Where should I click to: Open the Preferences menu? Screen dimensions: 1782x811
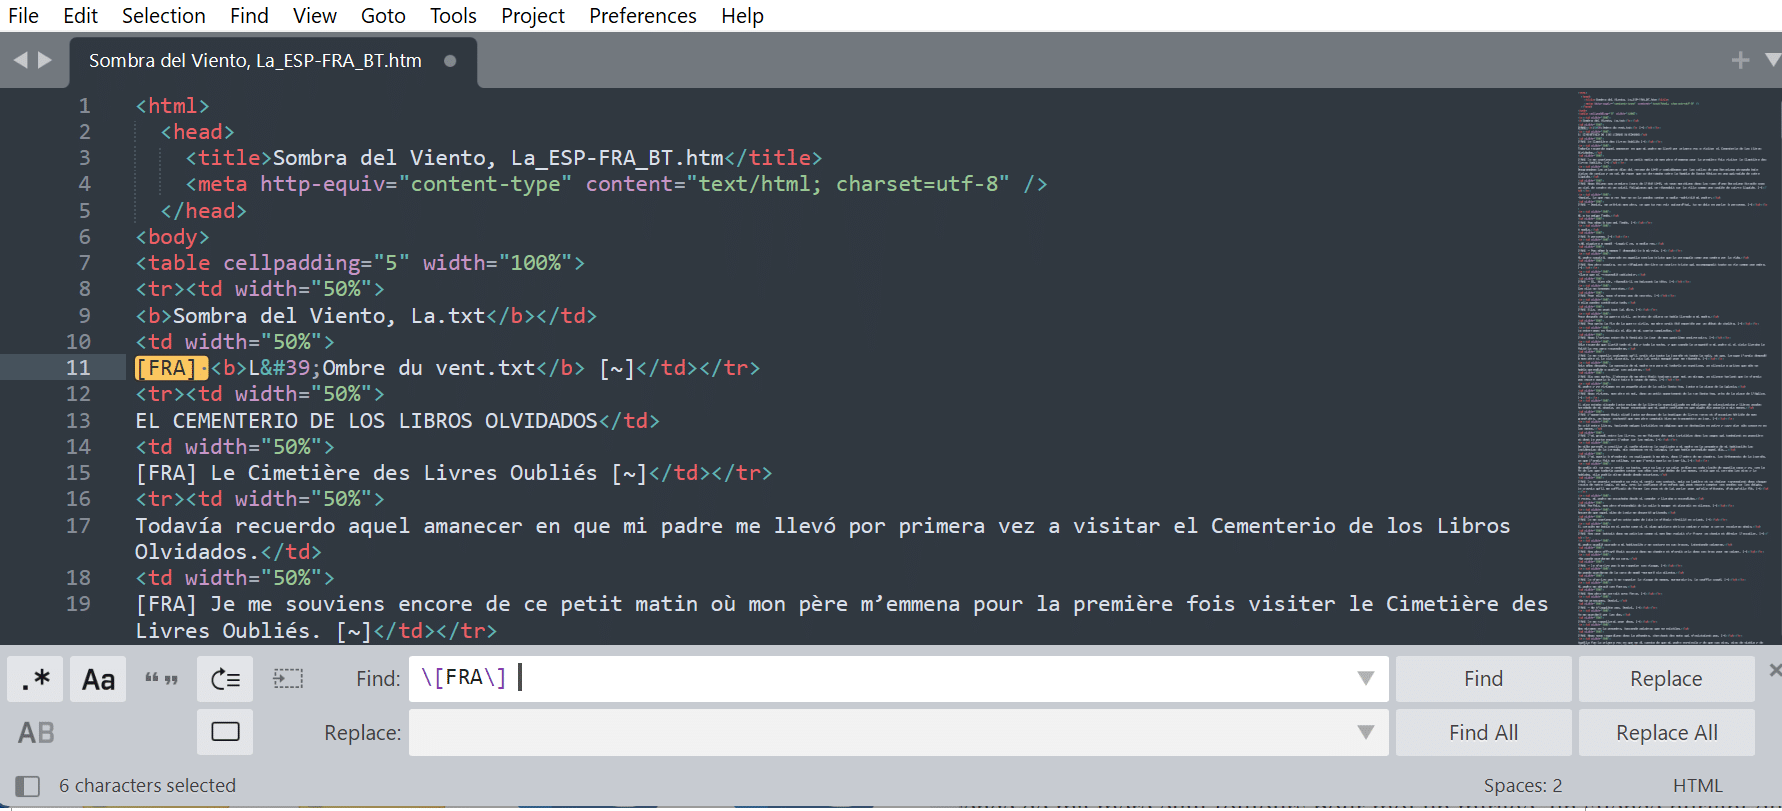643,16
